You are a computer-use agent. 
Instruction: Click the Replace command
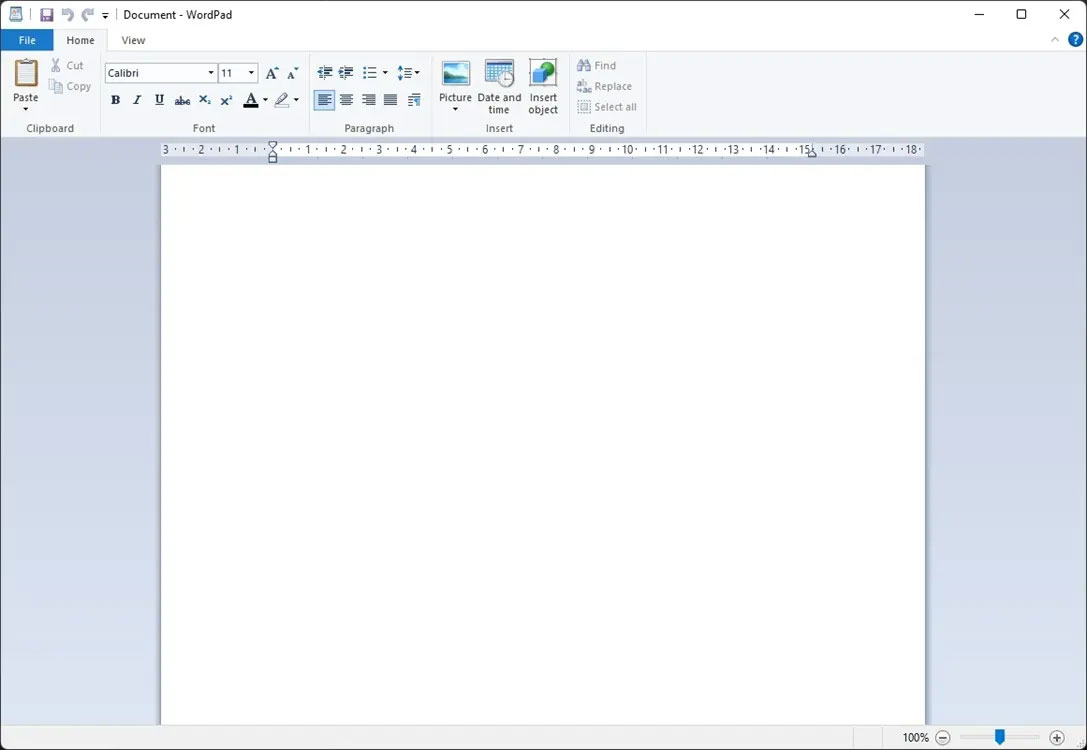tap(604, 86)
